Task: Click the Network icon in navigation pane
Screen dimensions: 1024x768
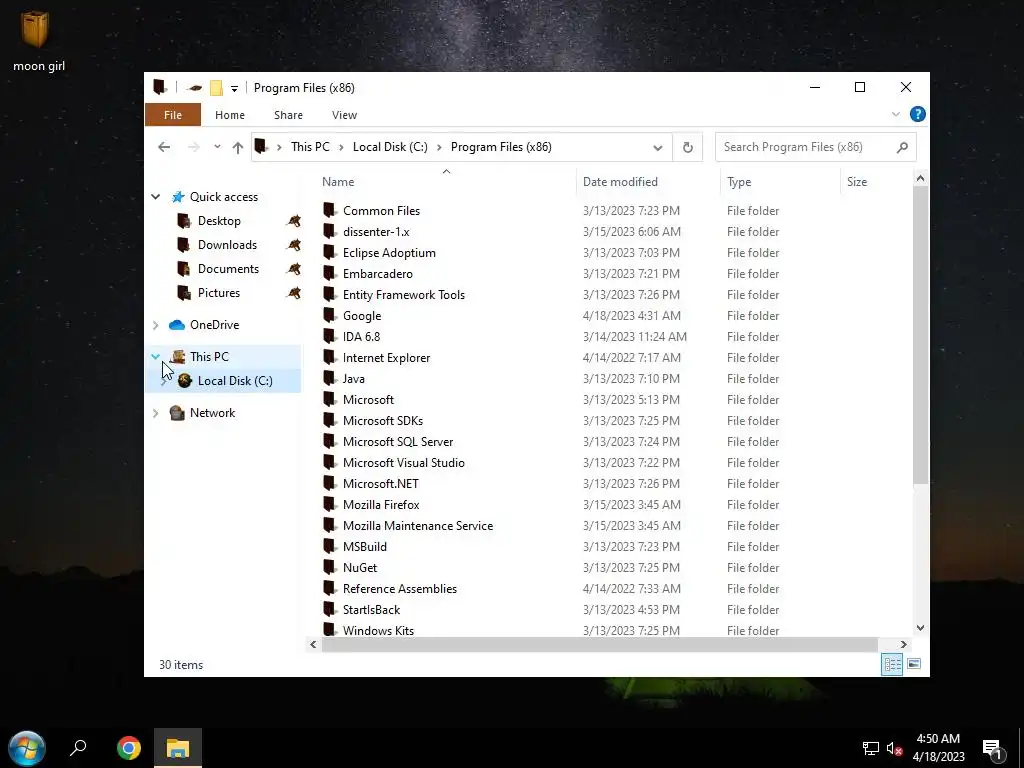Action: 177,413
